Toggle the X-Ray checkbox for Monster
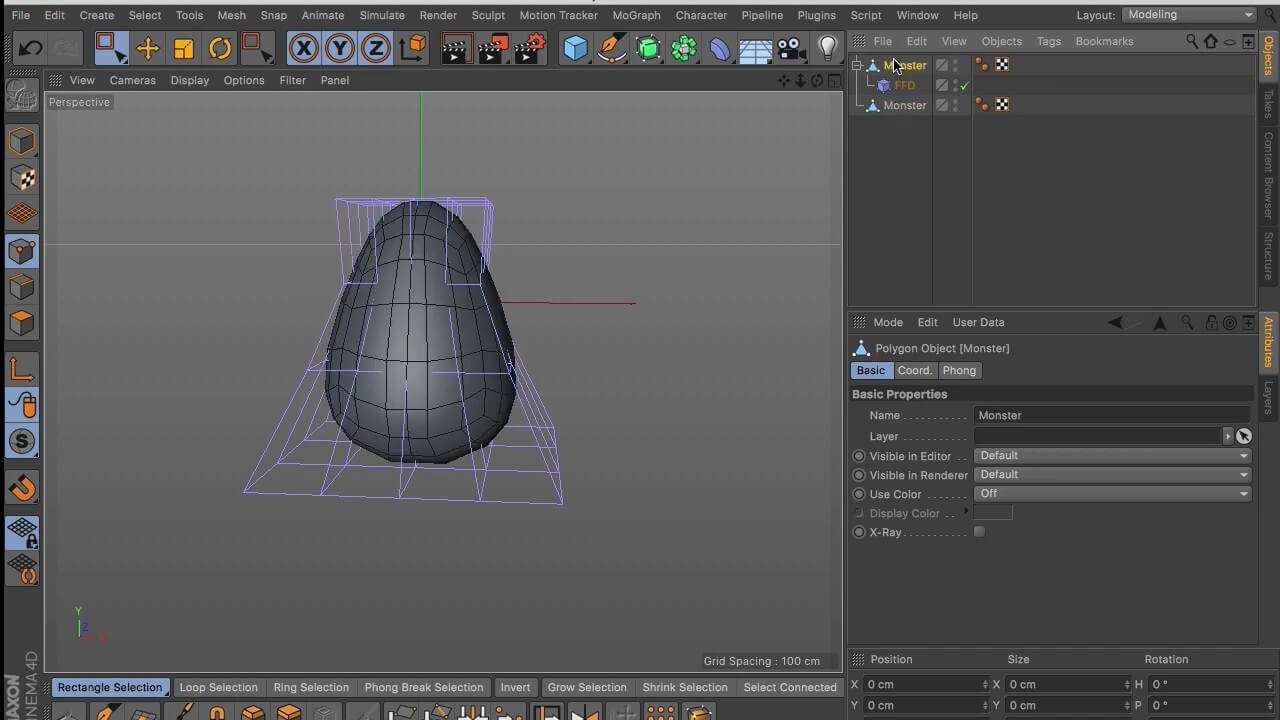Image resolution: width=1280 pixels, height=720 pixels. click(979, 531)
